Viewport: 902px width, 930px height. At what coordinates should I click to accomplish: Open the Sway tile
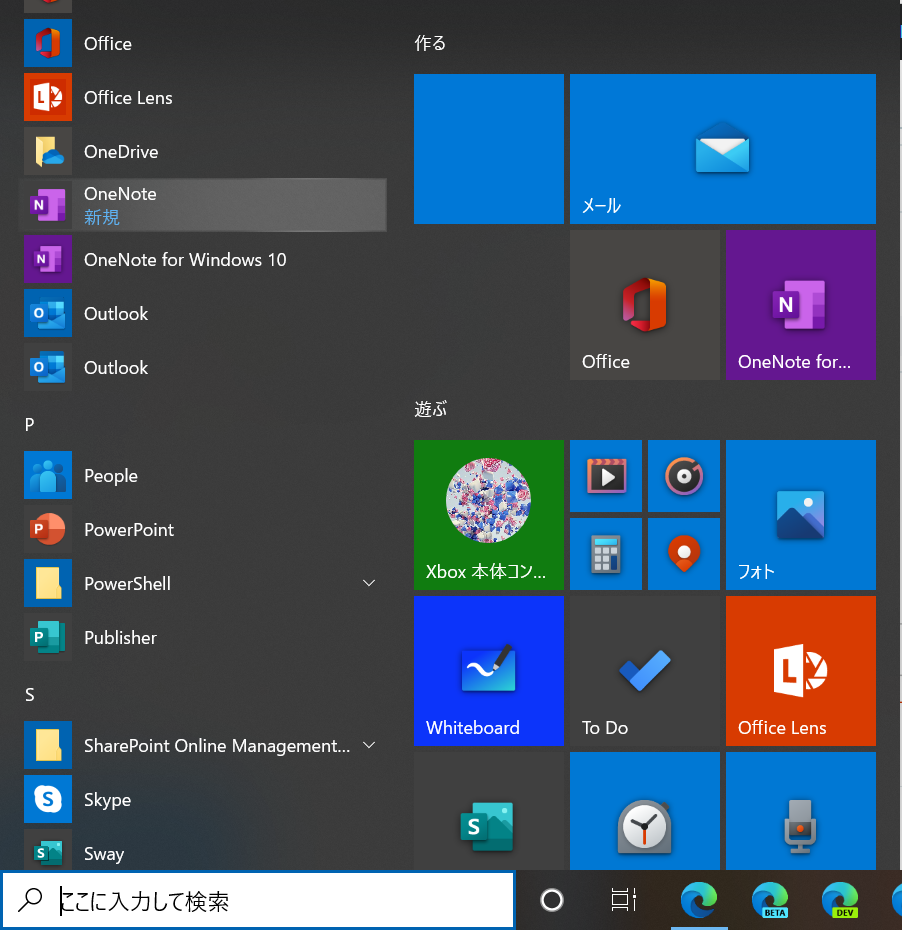coord(489,811)
